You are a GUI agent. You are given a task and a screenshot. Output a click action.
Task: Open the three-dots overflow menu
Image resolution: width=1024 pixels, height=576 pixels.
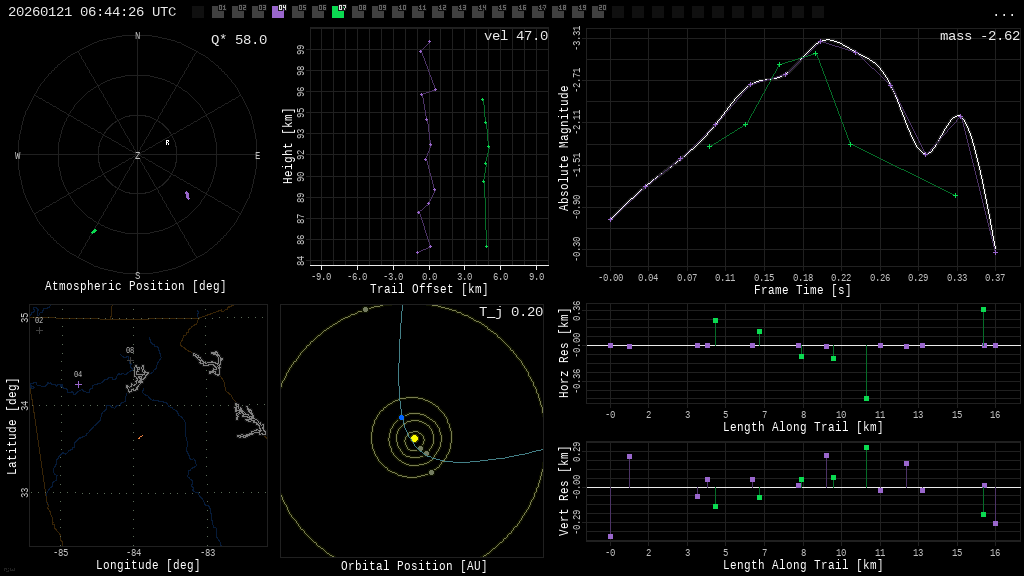(x=1003, y=13)
